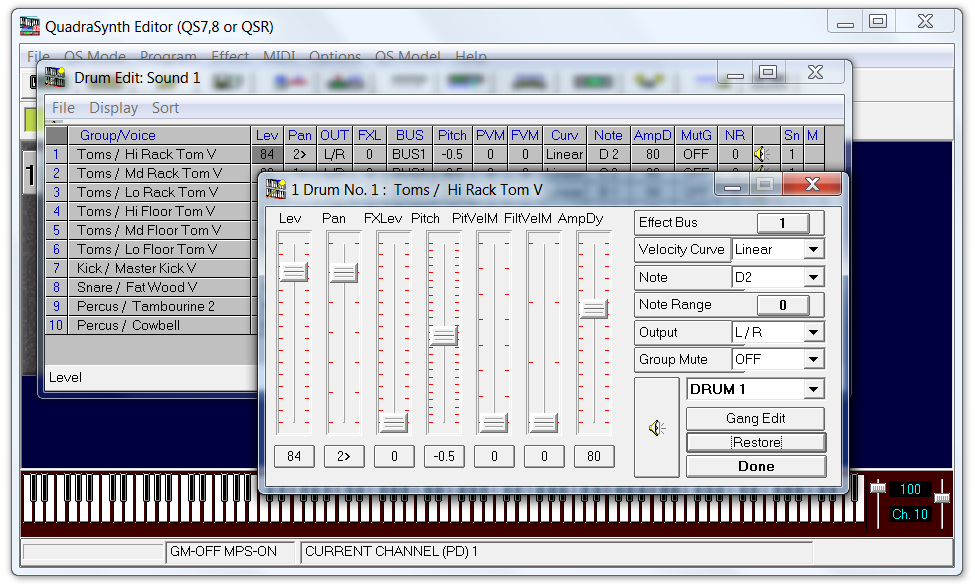Click the Restore button
The width and height of the screenshot is (975, 586).
(x=756, y=442)
